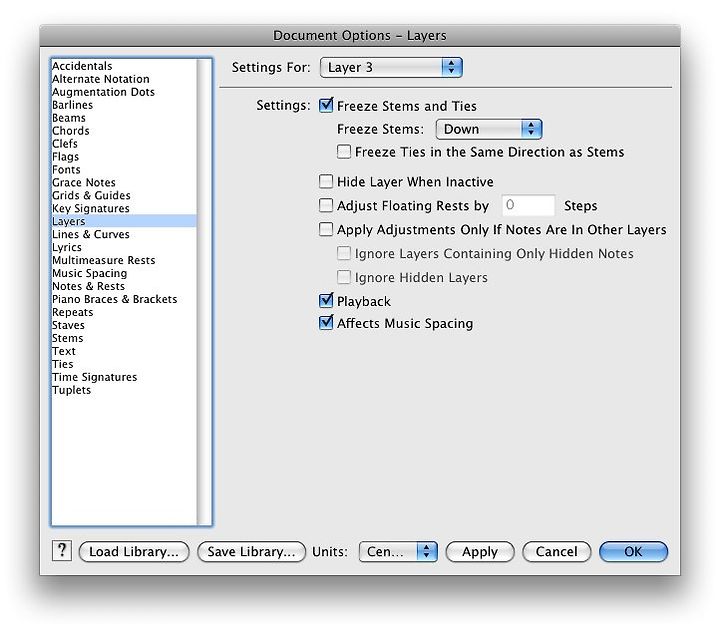The image size is (720, 630).
Task: Check Hide Layer When Inactive
Action: (x=326, y=181)
